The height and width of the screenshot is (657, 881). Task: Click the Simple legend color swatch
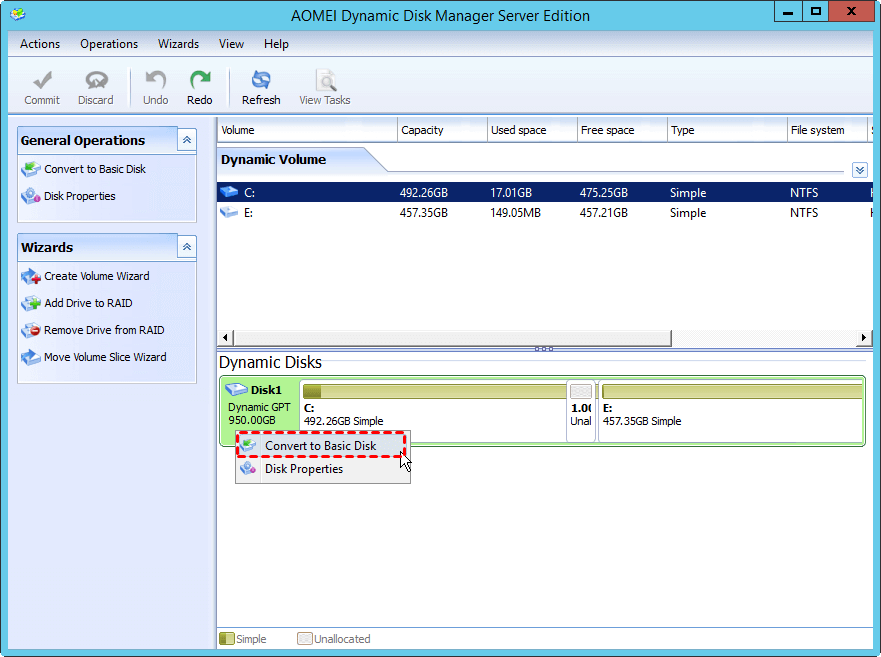[x=226, y=638]
